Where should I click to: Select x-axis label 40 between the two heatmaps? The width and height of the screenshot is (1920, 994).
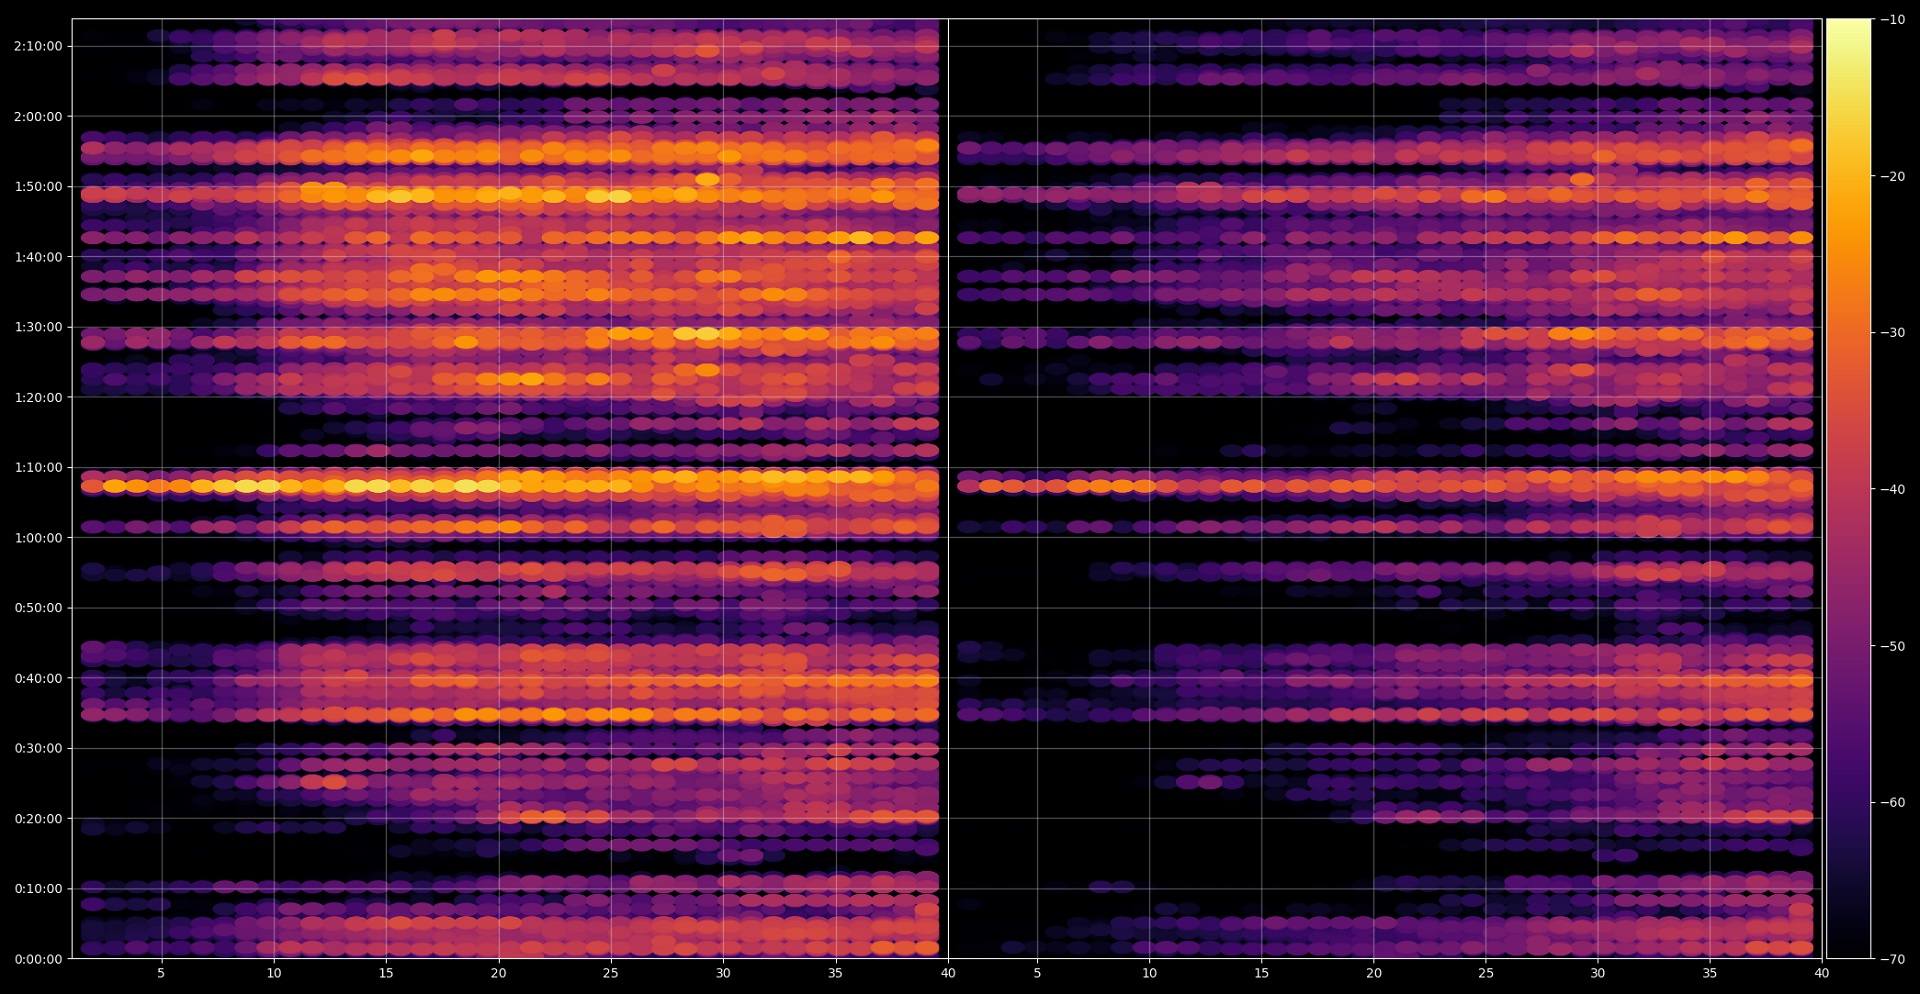coord(948,973)
